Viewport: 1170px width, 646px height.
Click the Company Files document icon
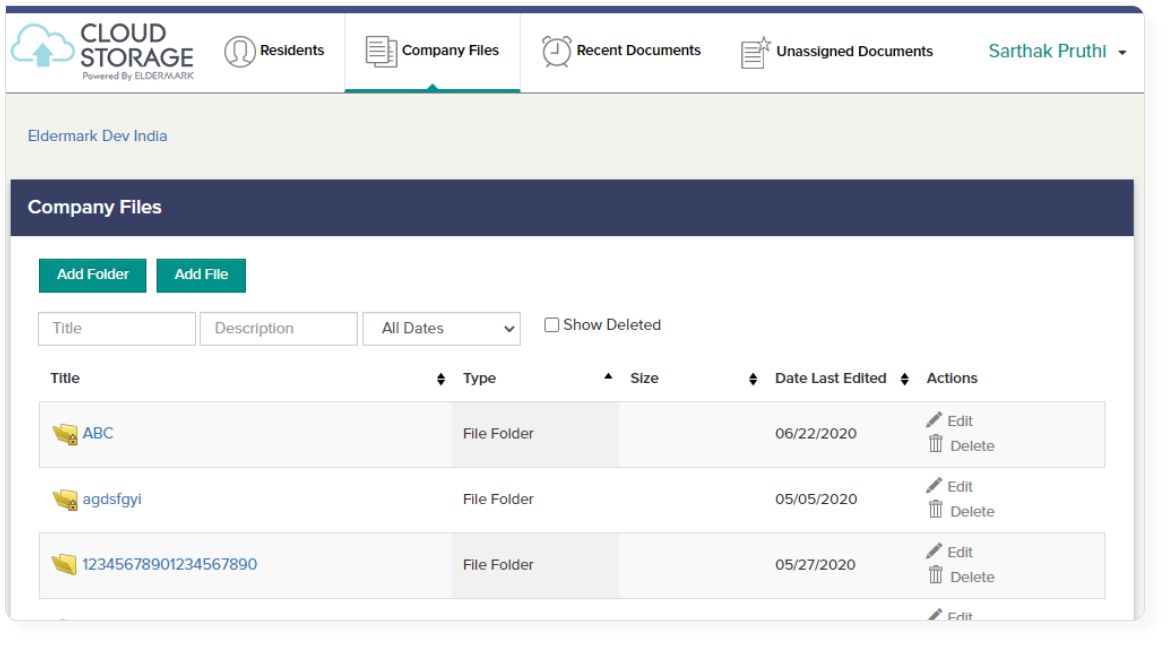(x=381, y=51)
